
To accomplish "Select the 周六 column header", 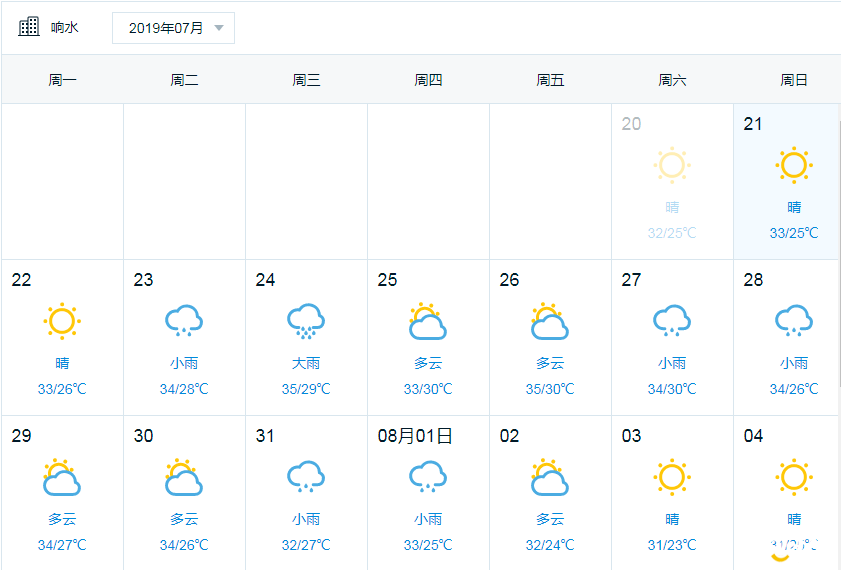I will (672, 80).
